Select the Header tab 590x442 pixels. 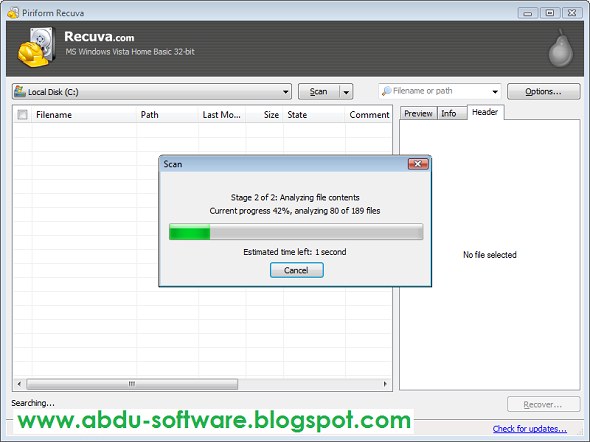click(x=485, y=112)
